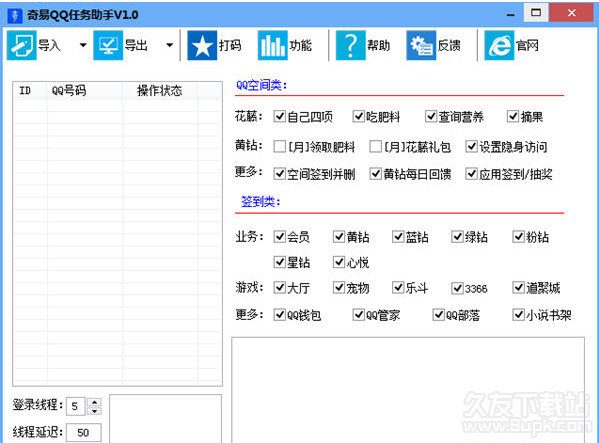This screenshot has height=443, width=599.
Task: Disable 设置隐身访问 checkbox
Action: [471, 146]
